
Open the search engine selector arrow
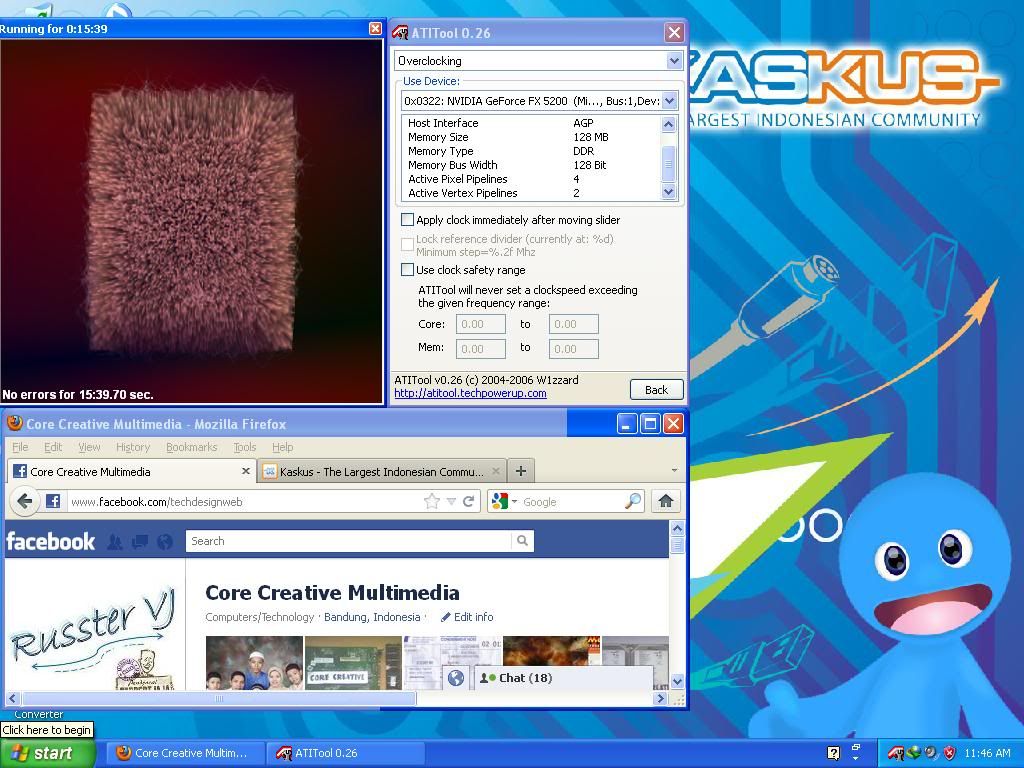pyautogui.click(x=515, y=502)
